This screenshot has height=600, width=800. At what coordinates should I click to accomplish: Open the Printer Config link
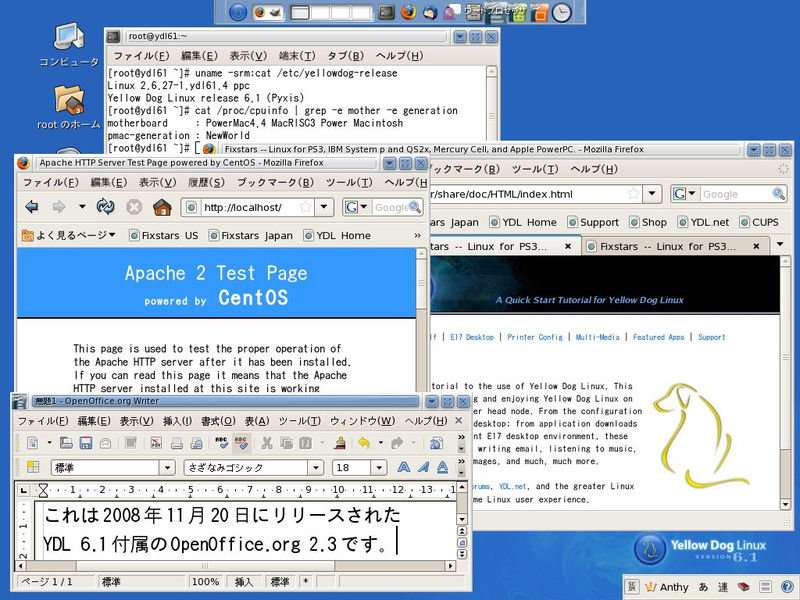[x=535, y=337]
